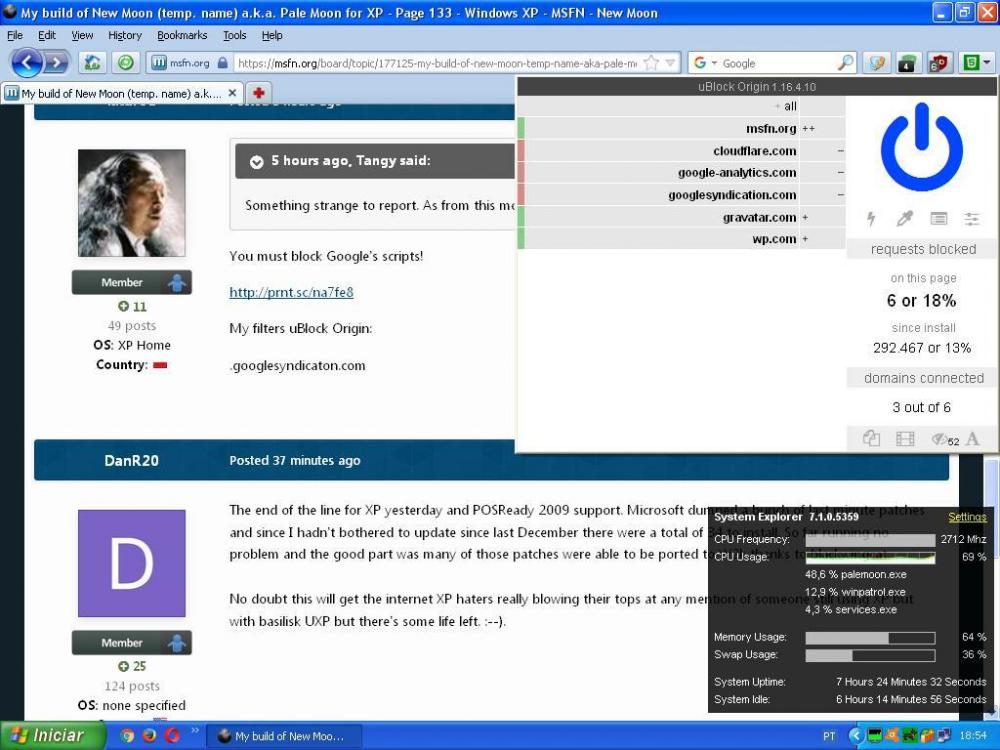Collapse the 'domains connected' section header
Screen dimensions: 1000x750
pos(923,378)
